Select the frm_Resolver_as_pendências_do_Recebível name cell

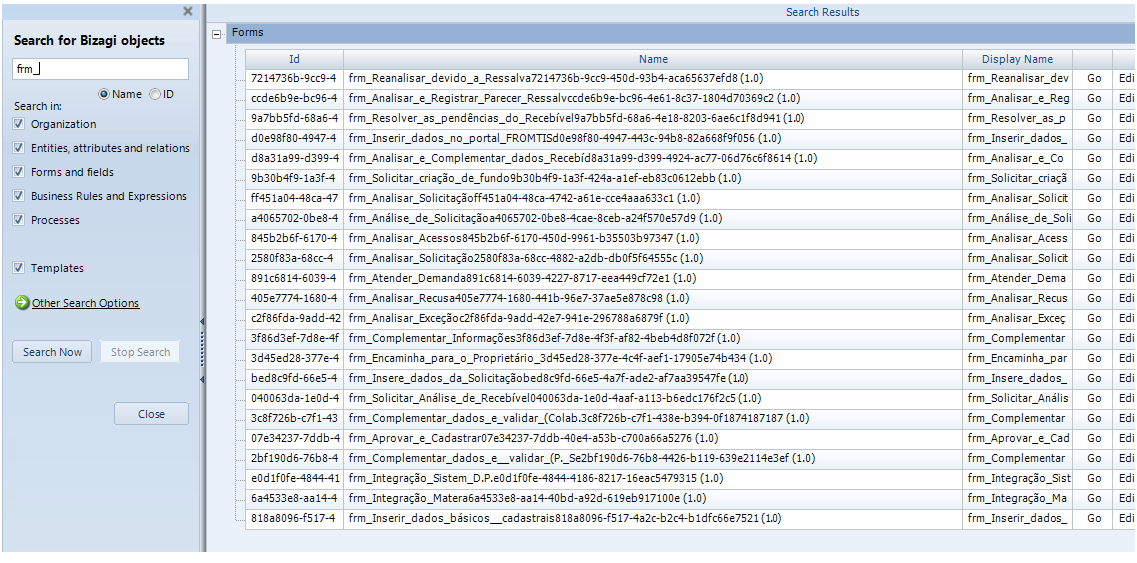pos(653,118)
